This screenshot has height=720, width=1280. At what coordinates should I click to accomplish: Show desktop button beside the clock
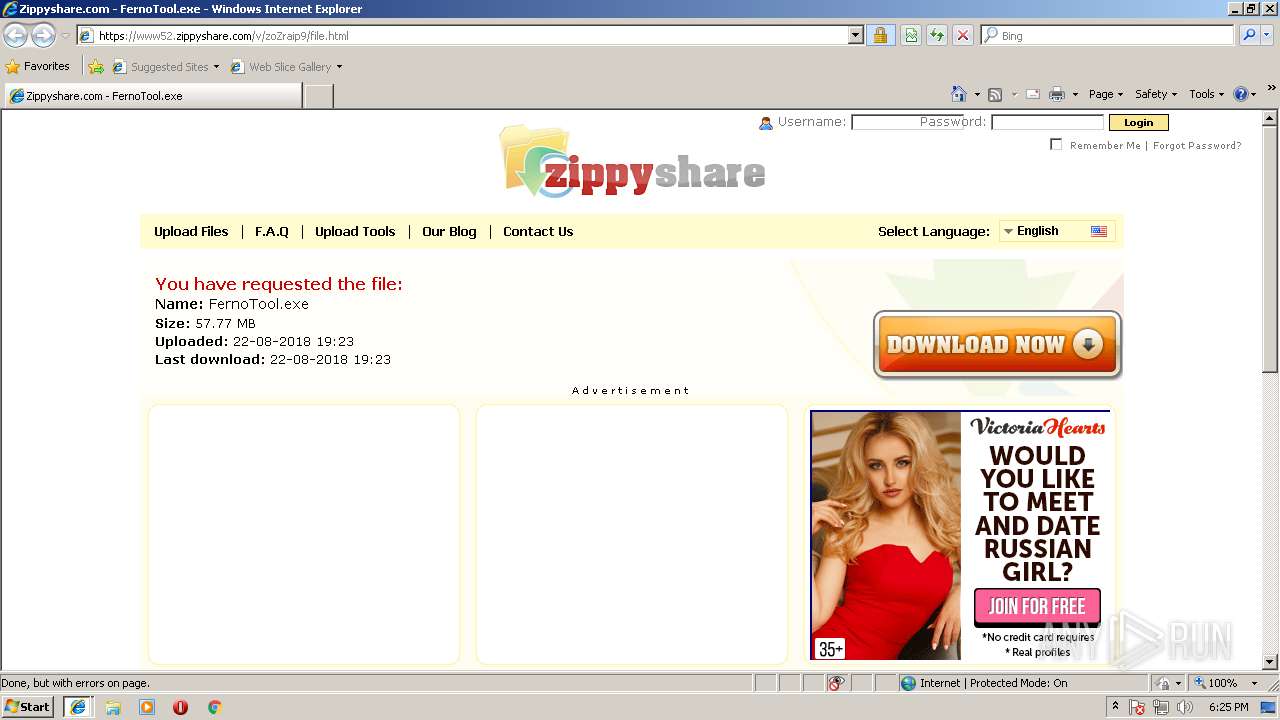[x=1269, y=707]
